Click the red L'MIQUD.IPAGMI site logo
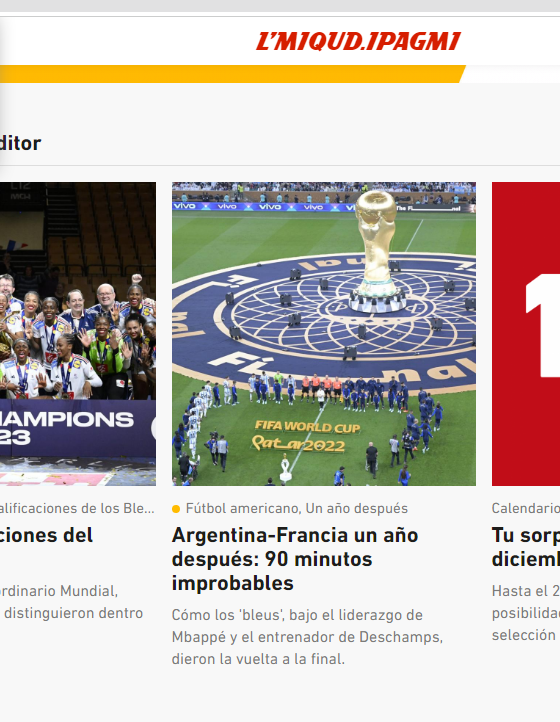560x722 pixels. click(x=358, y=41)
